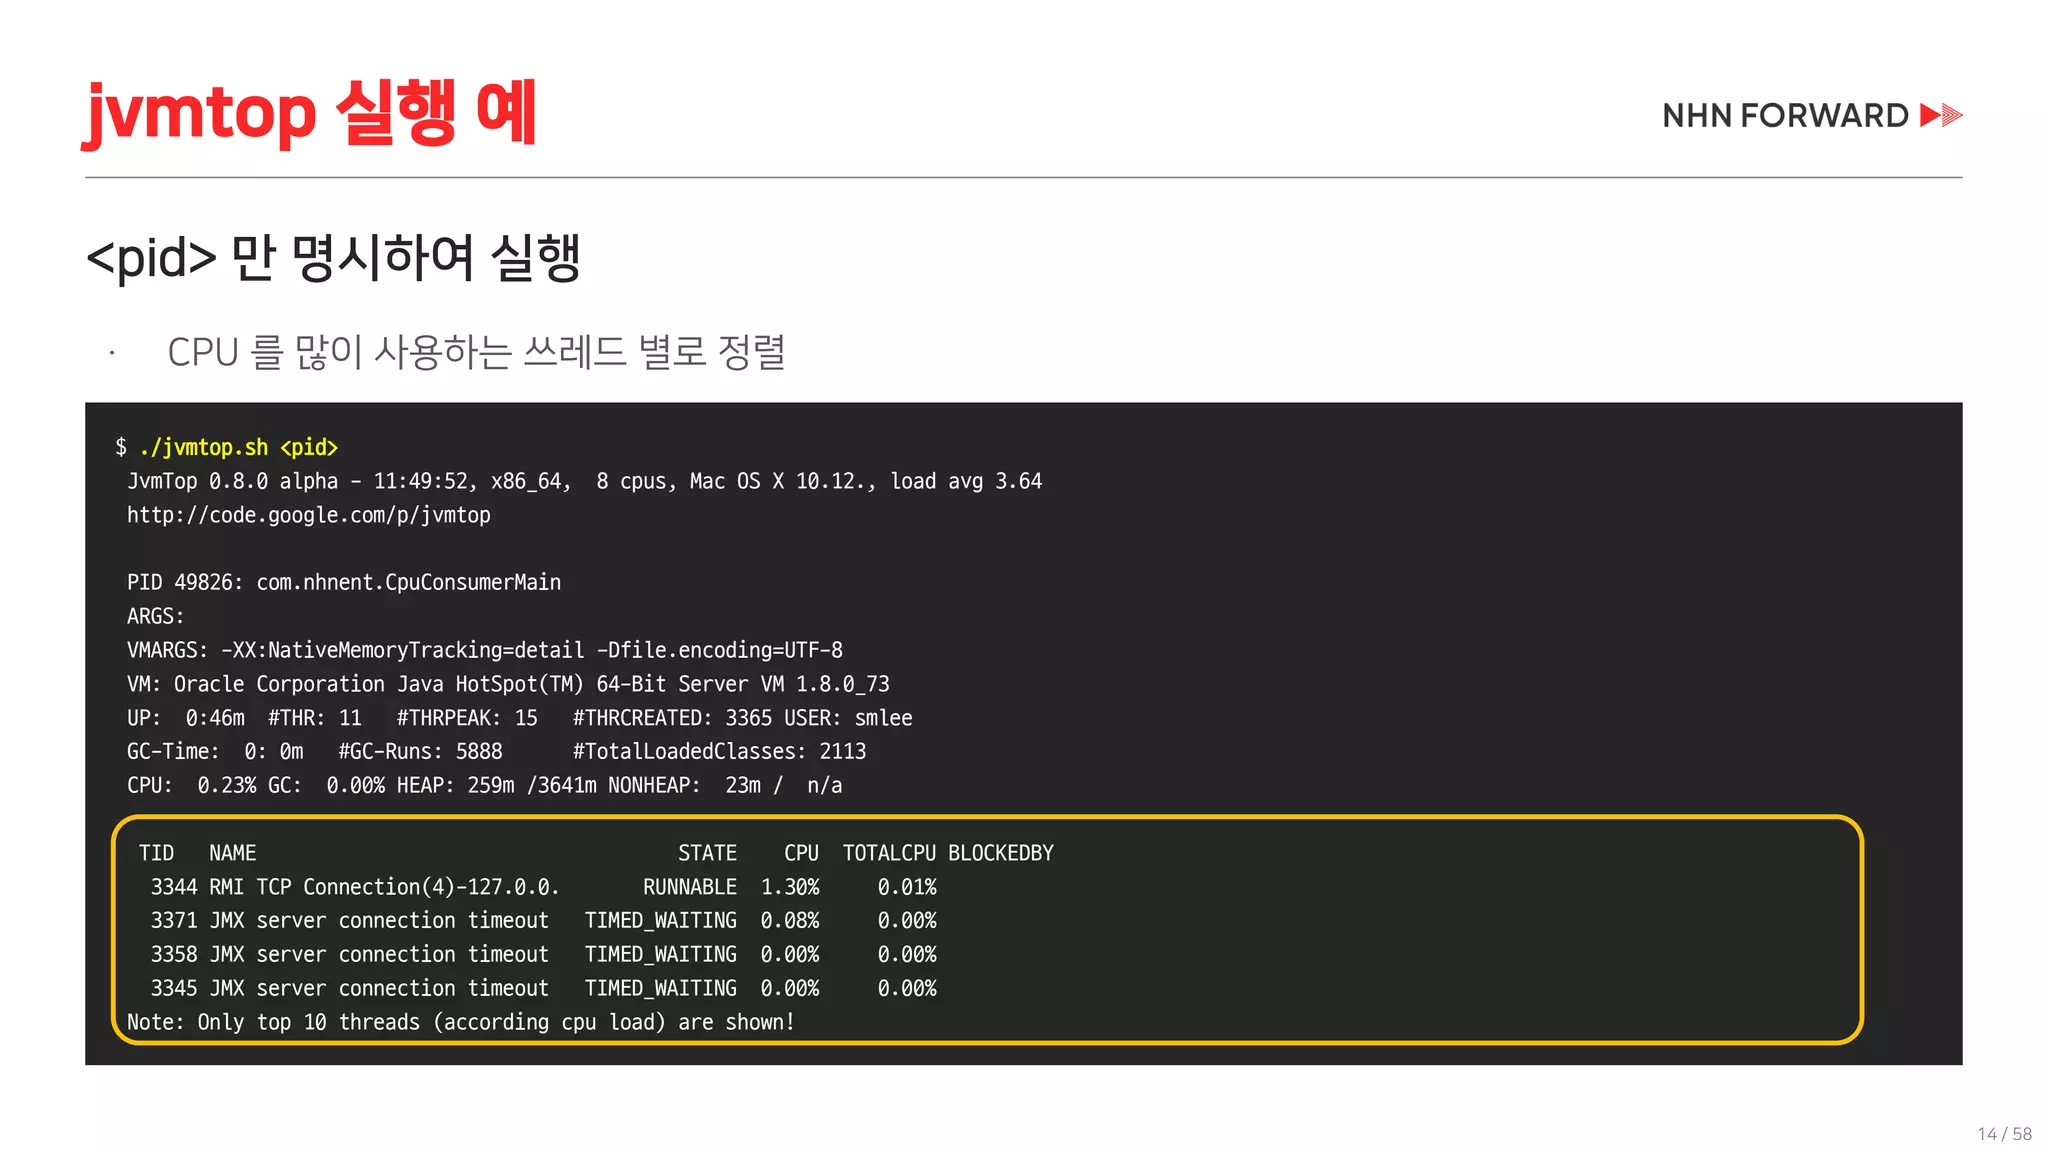Click thread row 3344 RMI TCP Connection
Screen dimensions: 2048x1152
click(544, 887)
